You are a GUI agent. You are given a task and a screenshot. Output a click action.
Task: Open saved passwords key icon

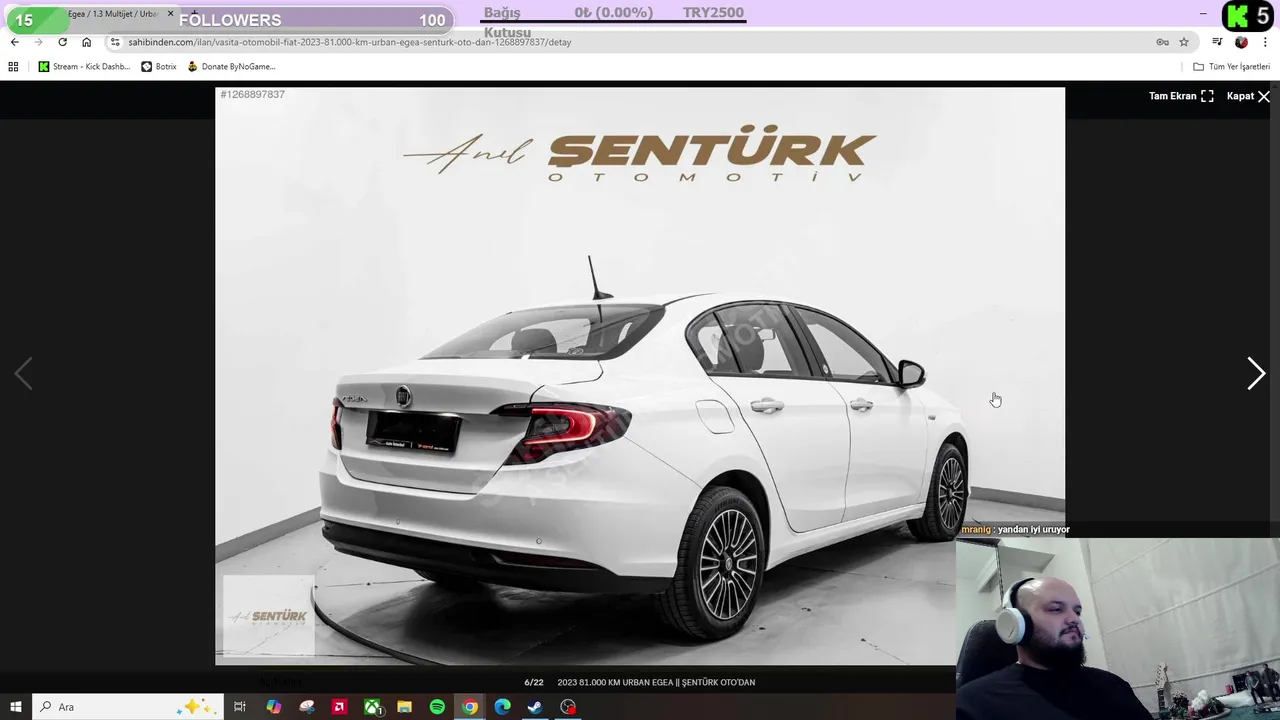[1162, 42]
